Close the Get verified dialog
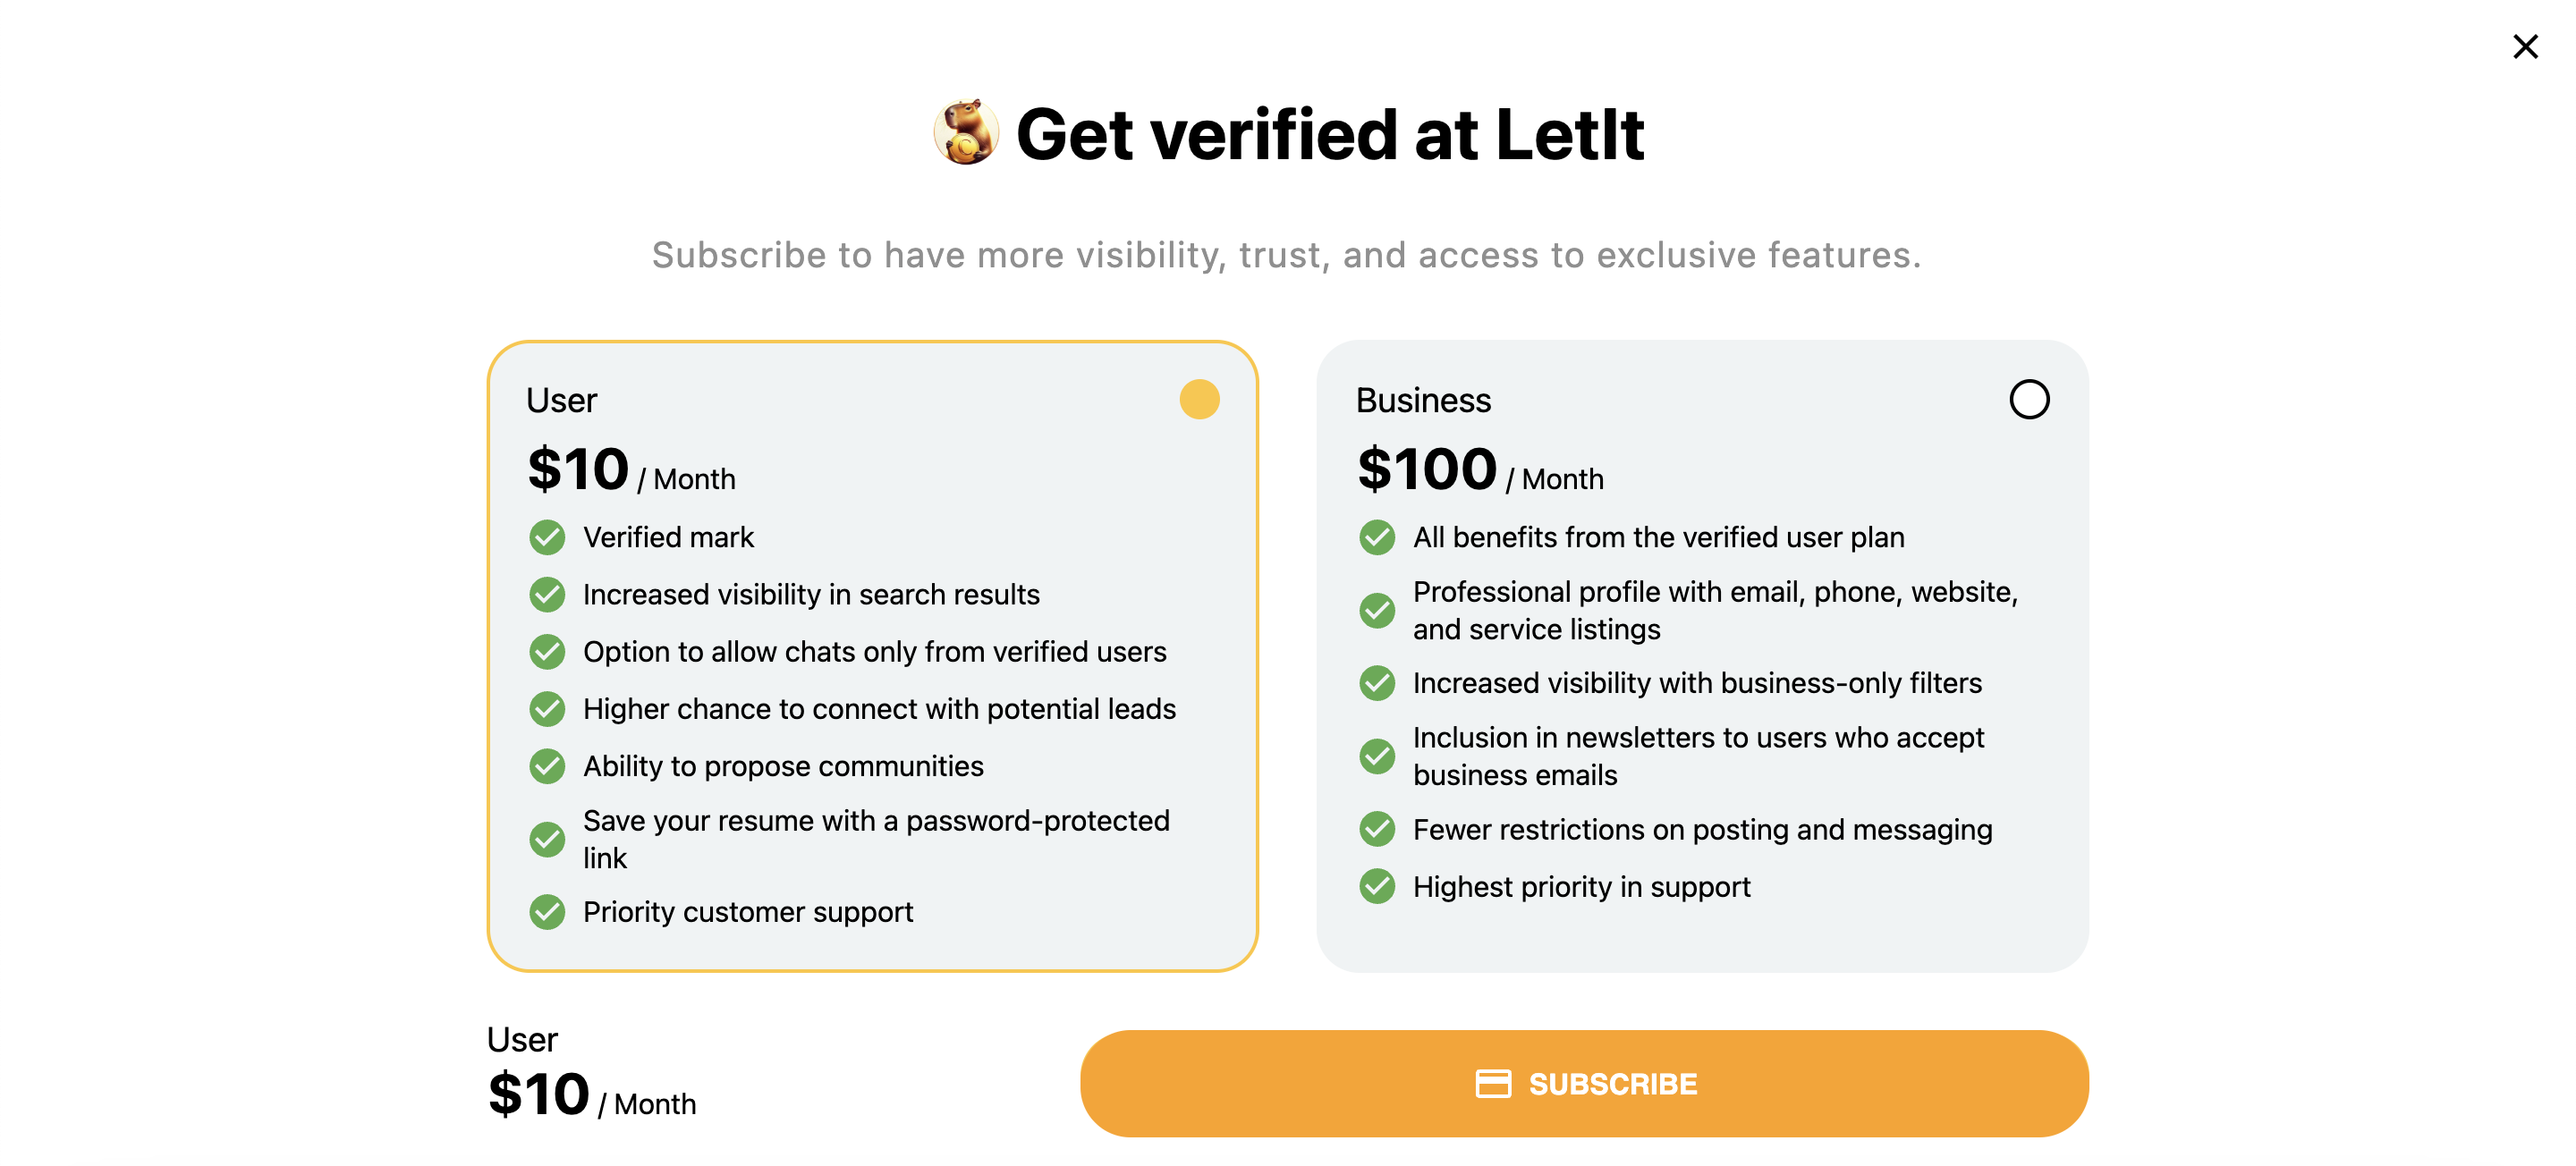The height and width of the screenshot is (1166, 2576). coord(2525,46)
